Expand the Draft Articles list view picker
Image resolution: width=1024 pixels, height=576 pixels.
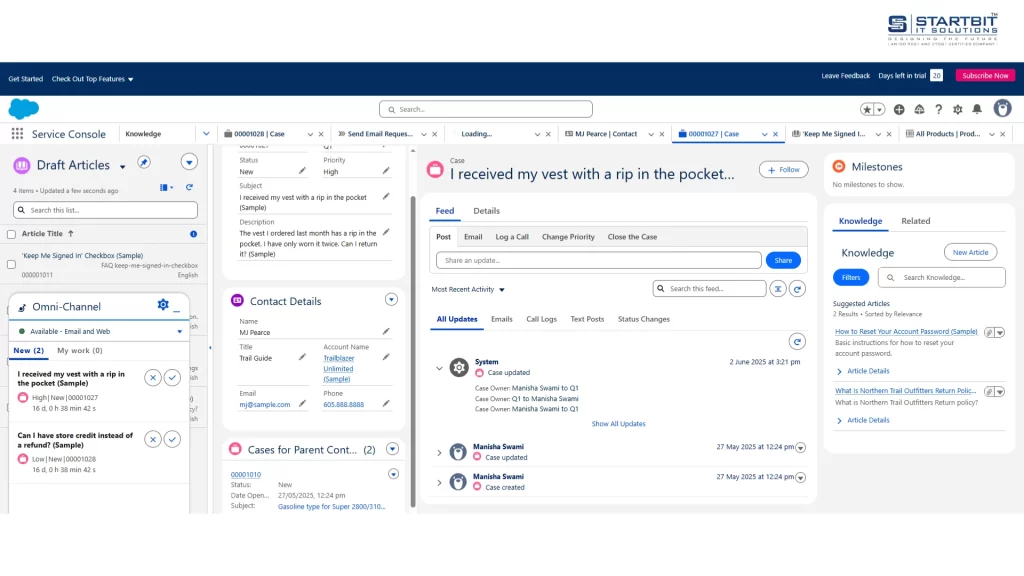(123, 167)
